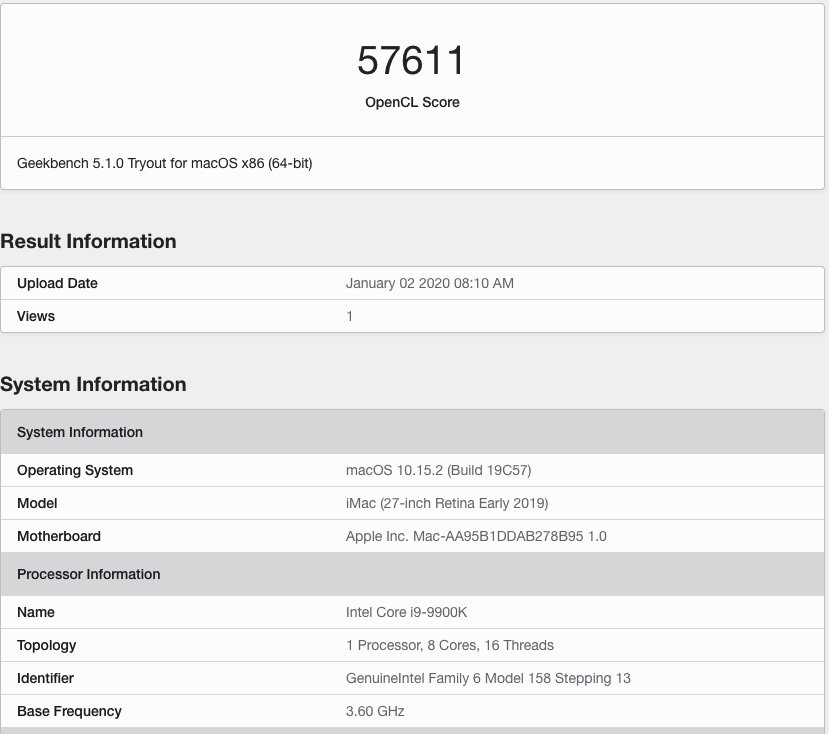Select the macOS 10.15.2 (Build 19C57) value
Image resolution: width=829 pixels, height=734 pixels.
pos(438,470)
